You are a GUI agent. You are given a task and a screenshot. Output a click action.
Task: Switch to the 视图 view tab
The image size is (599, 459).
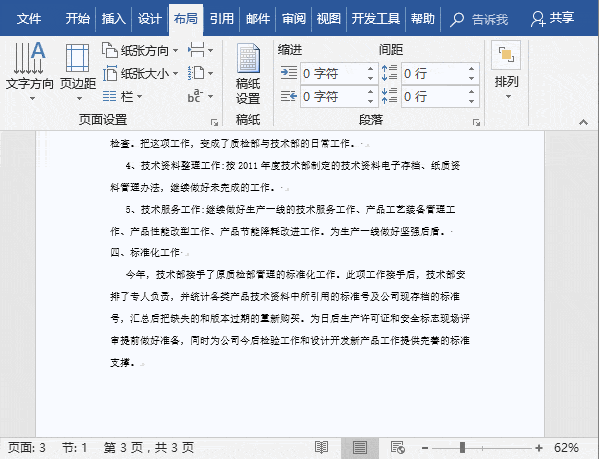pyautogui.click(x=329, y=18)
